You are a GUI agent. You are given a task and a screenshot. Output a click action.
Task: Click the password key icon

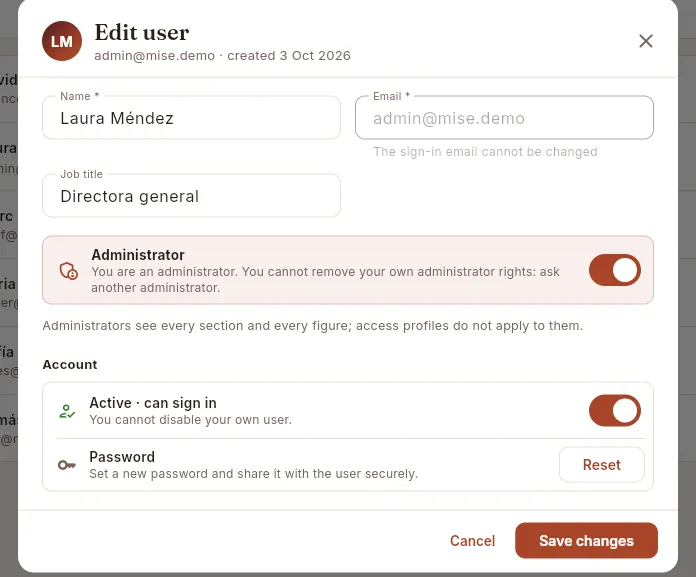67,465
